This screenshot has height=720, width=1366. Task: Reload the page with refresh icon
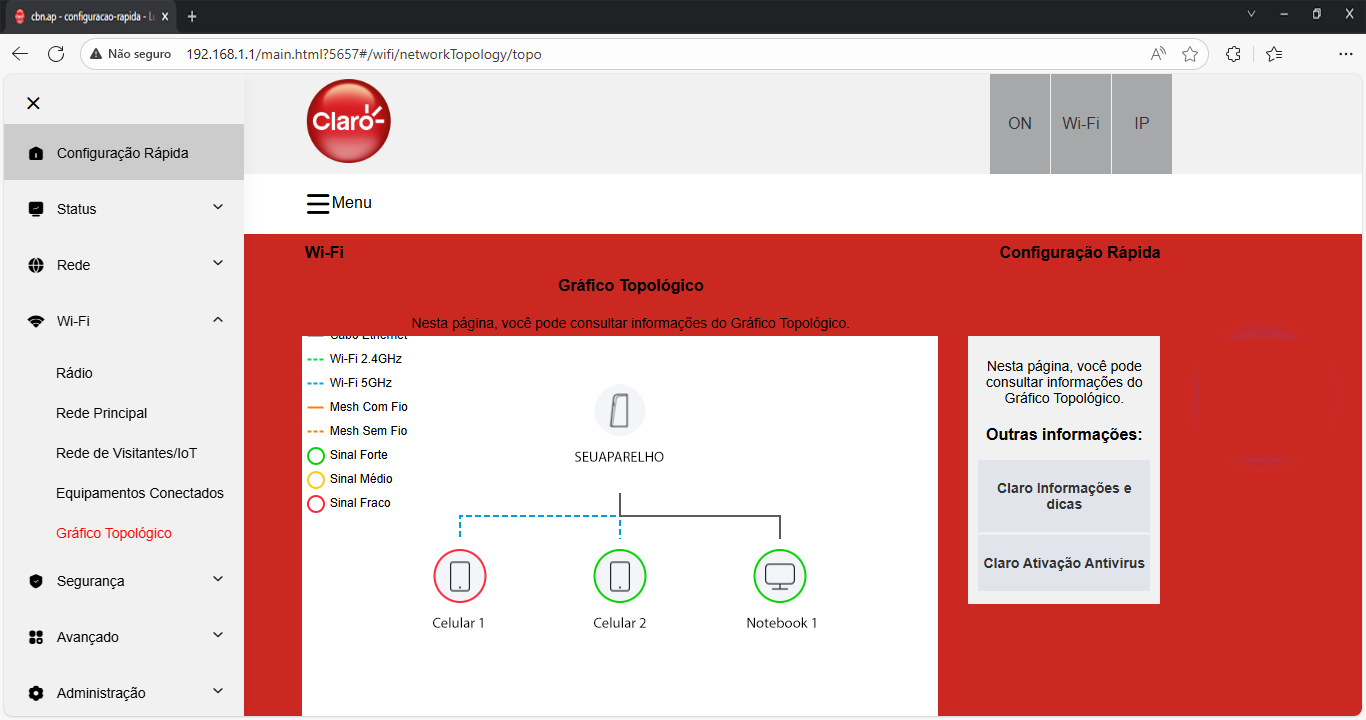(x=56, y=54)
